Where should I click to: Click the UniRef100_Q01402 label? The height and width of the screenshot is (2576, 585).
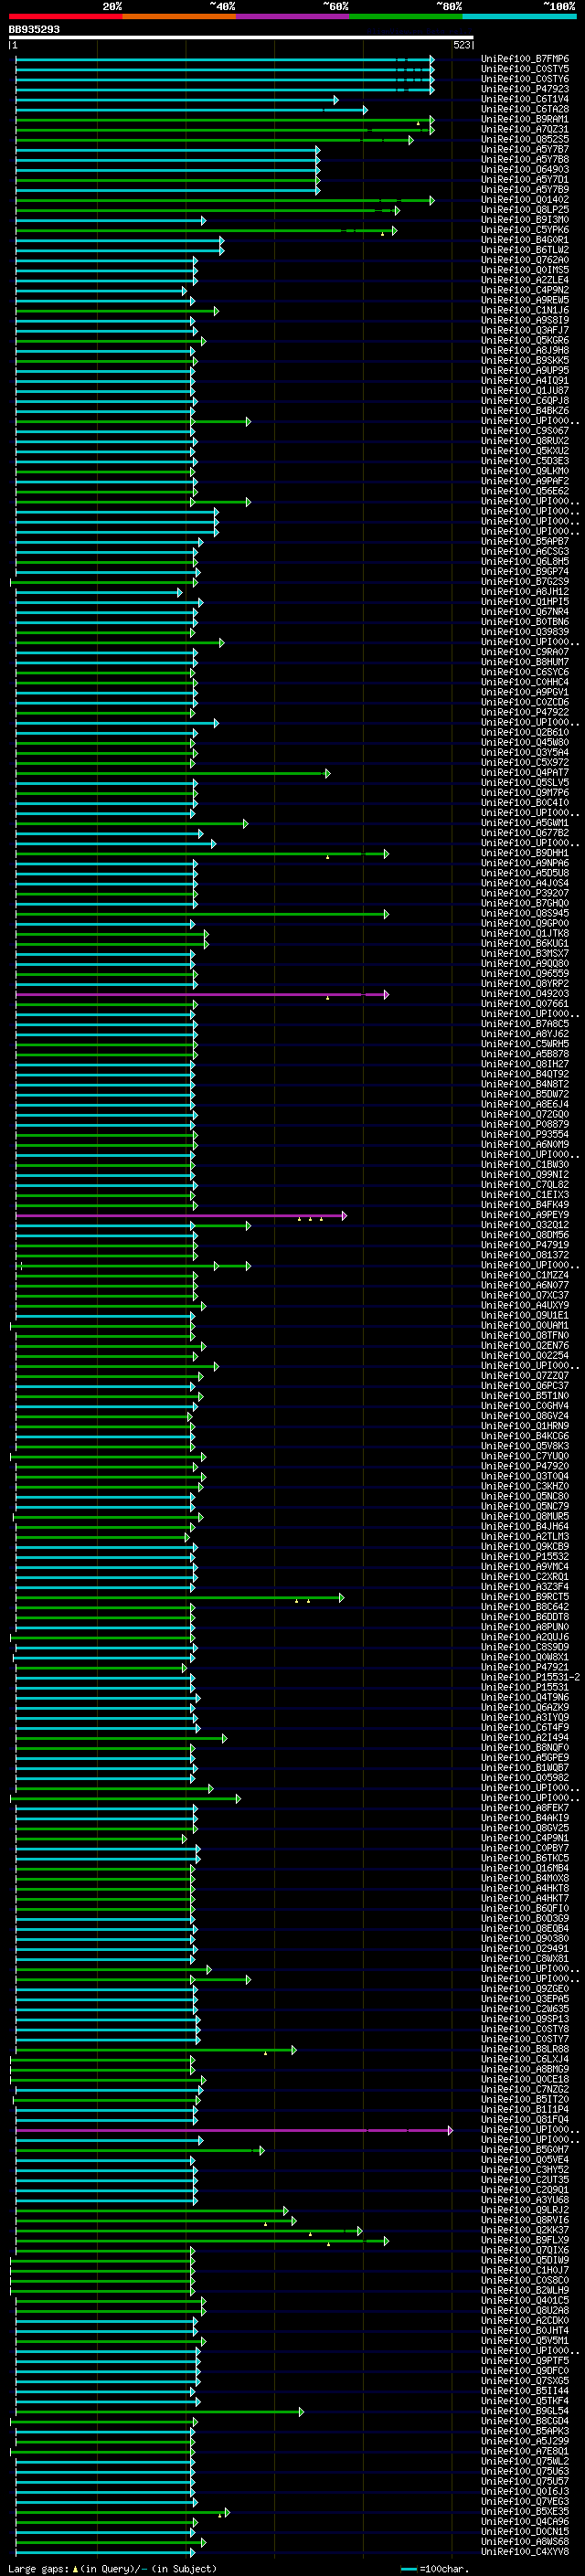[525, 200]
